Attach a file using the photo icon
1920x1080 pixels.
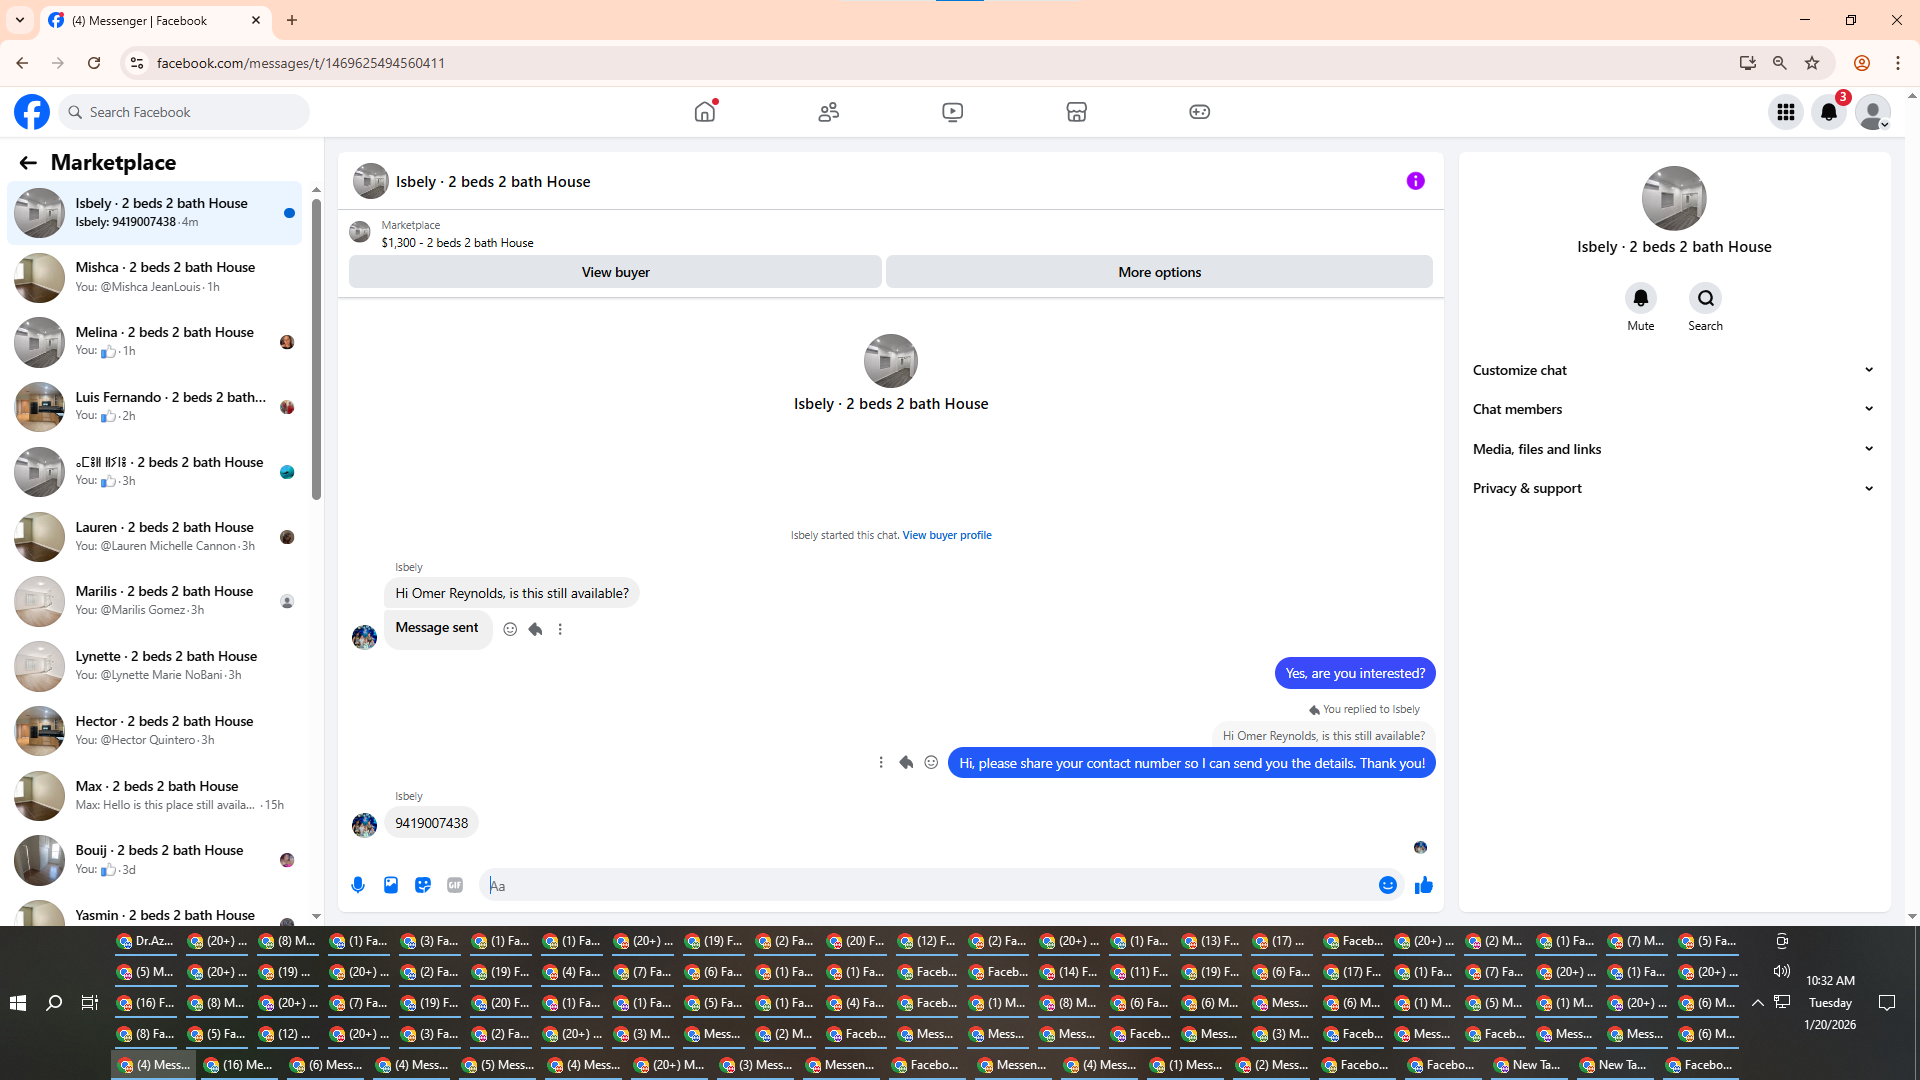[391, 885]
